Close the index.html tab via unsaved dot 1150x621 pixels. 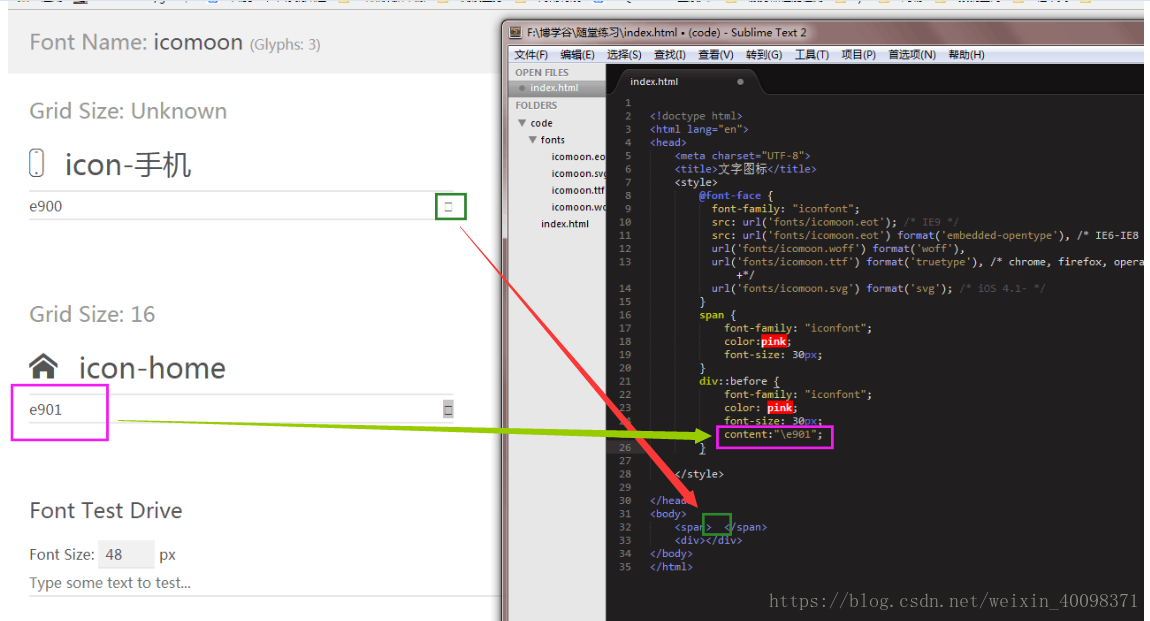(740, 82)
